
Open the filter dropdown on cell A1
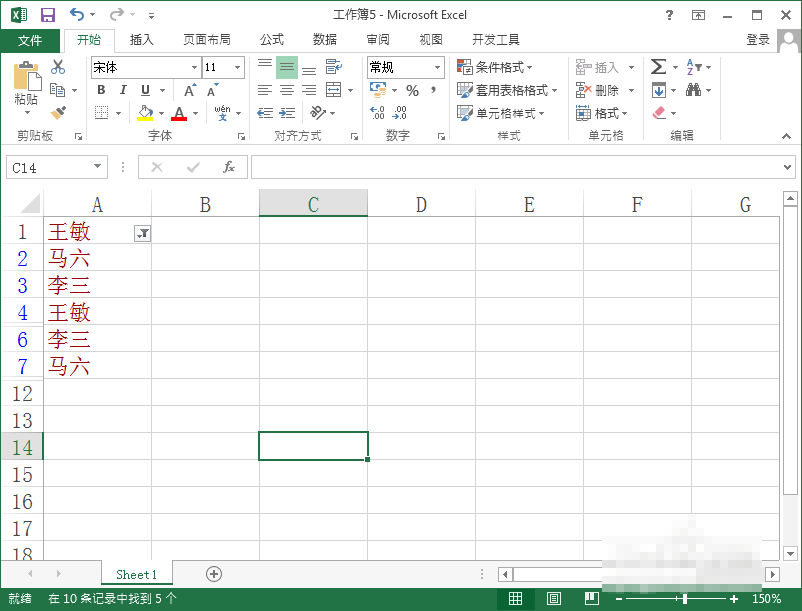[142, 232]
